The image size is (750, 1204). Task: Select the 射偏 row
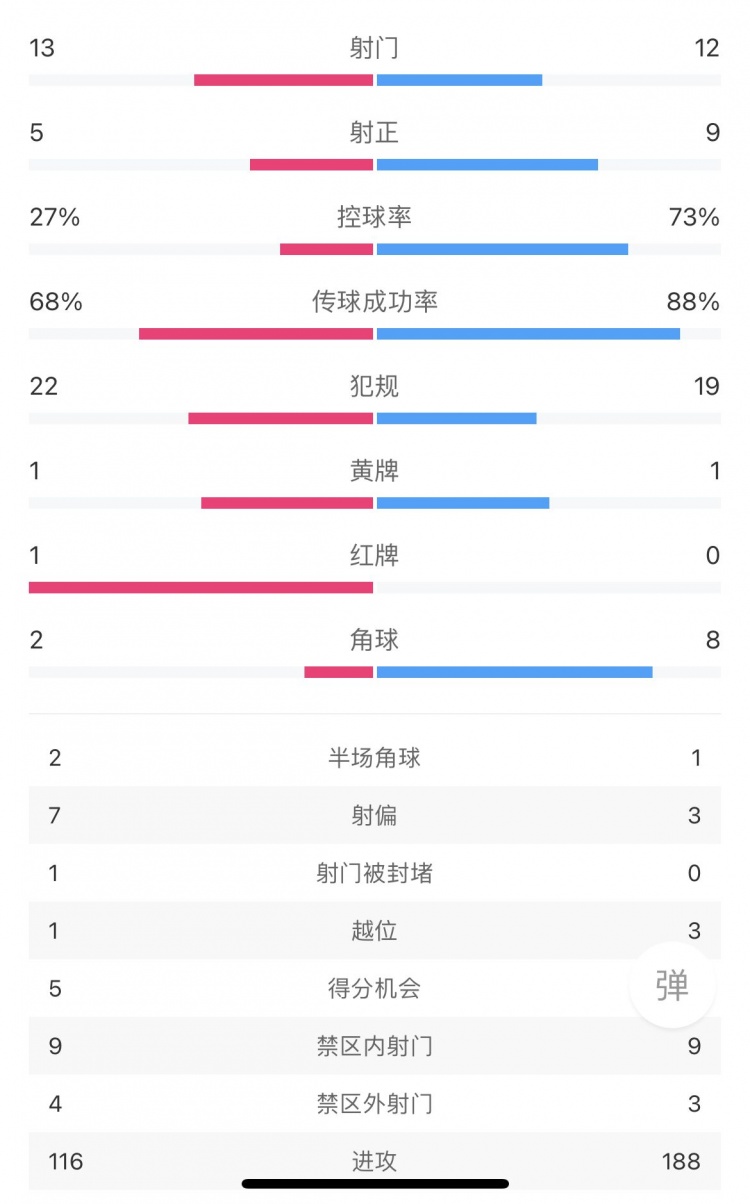[x=375, y=816]
